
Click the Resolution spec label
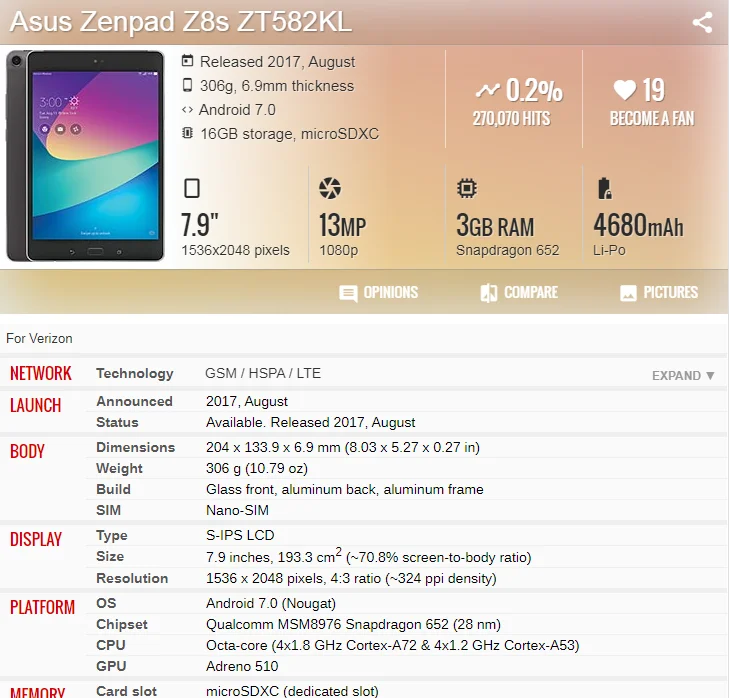click(132, 578)
